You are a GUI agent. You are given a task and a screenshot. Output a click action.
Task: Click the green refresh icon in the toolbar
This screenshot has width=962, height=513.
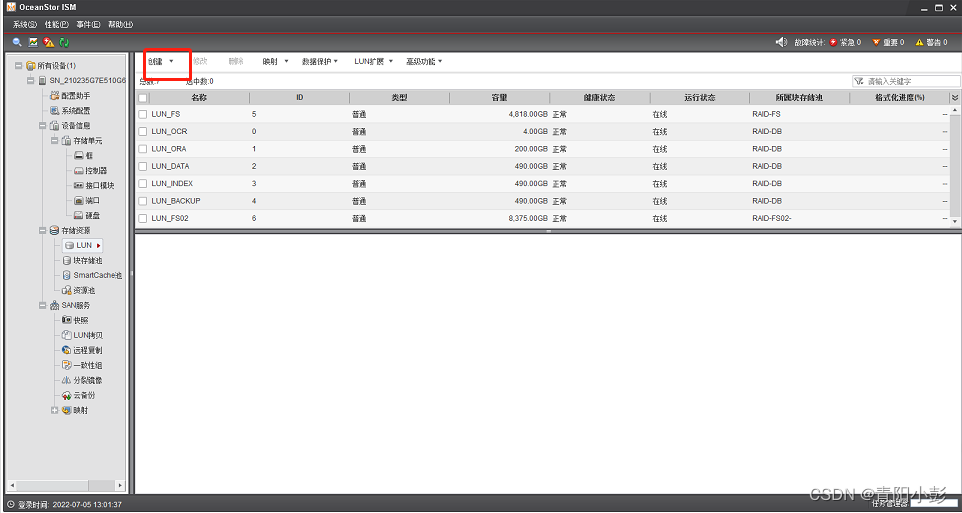[64, 42]
